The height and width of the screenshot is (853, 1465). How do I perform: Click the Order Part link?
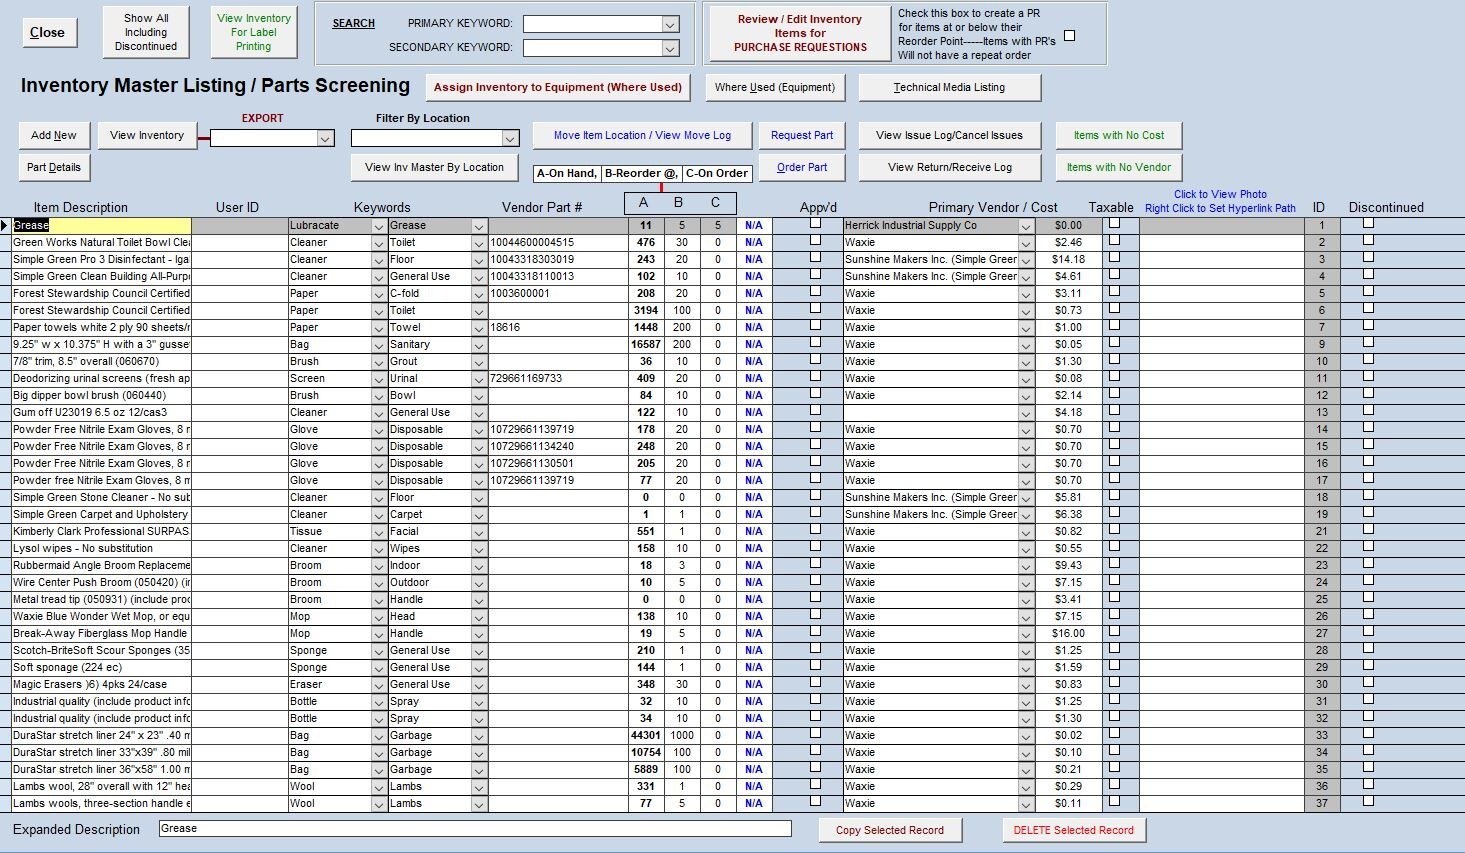pyautogui.click(x=802, y=167)
